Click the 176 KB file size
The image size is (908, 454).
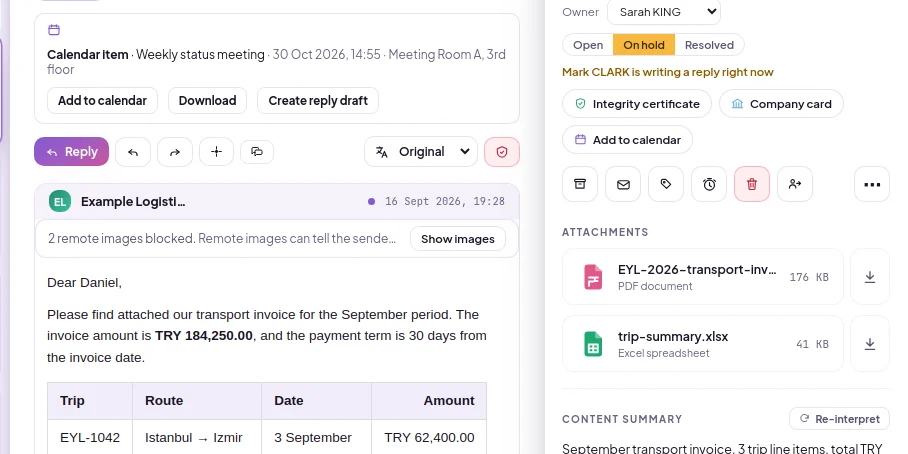(809, 277)
